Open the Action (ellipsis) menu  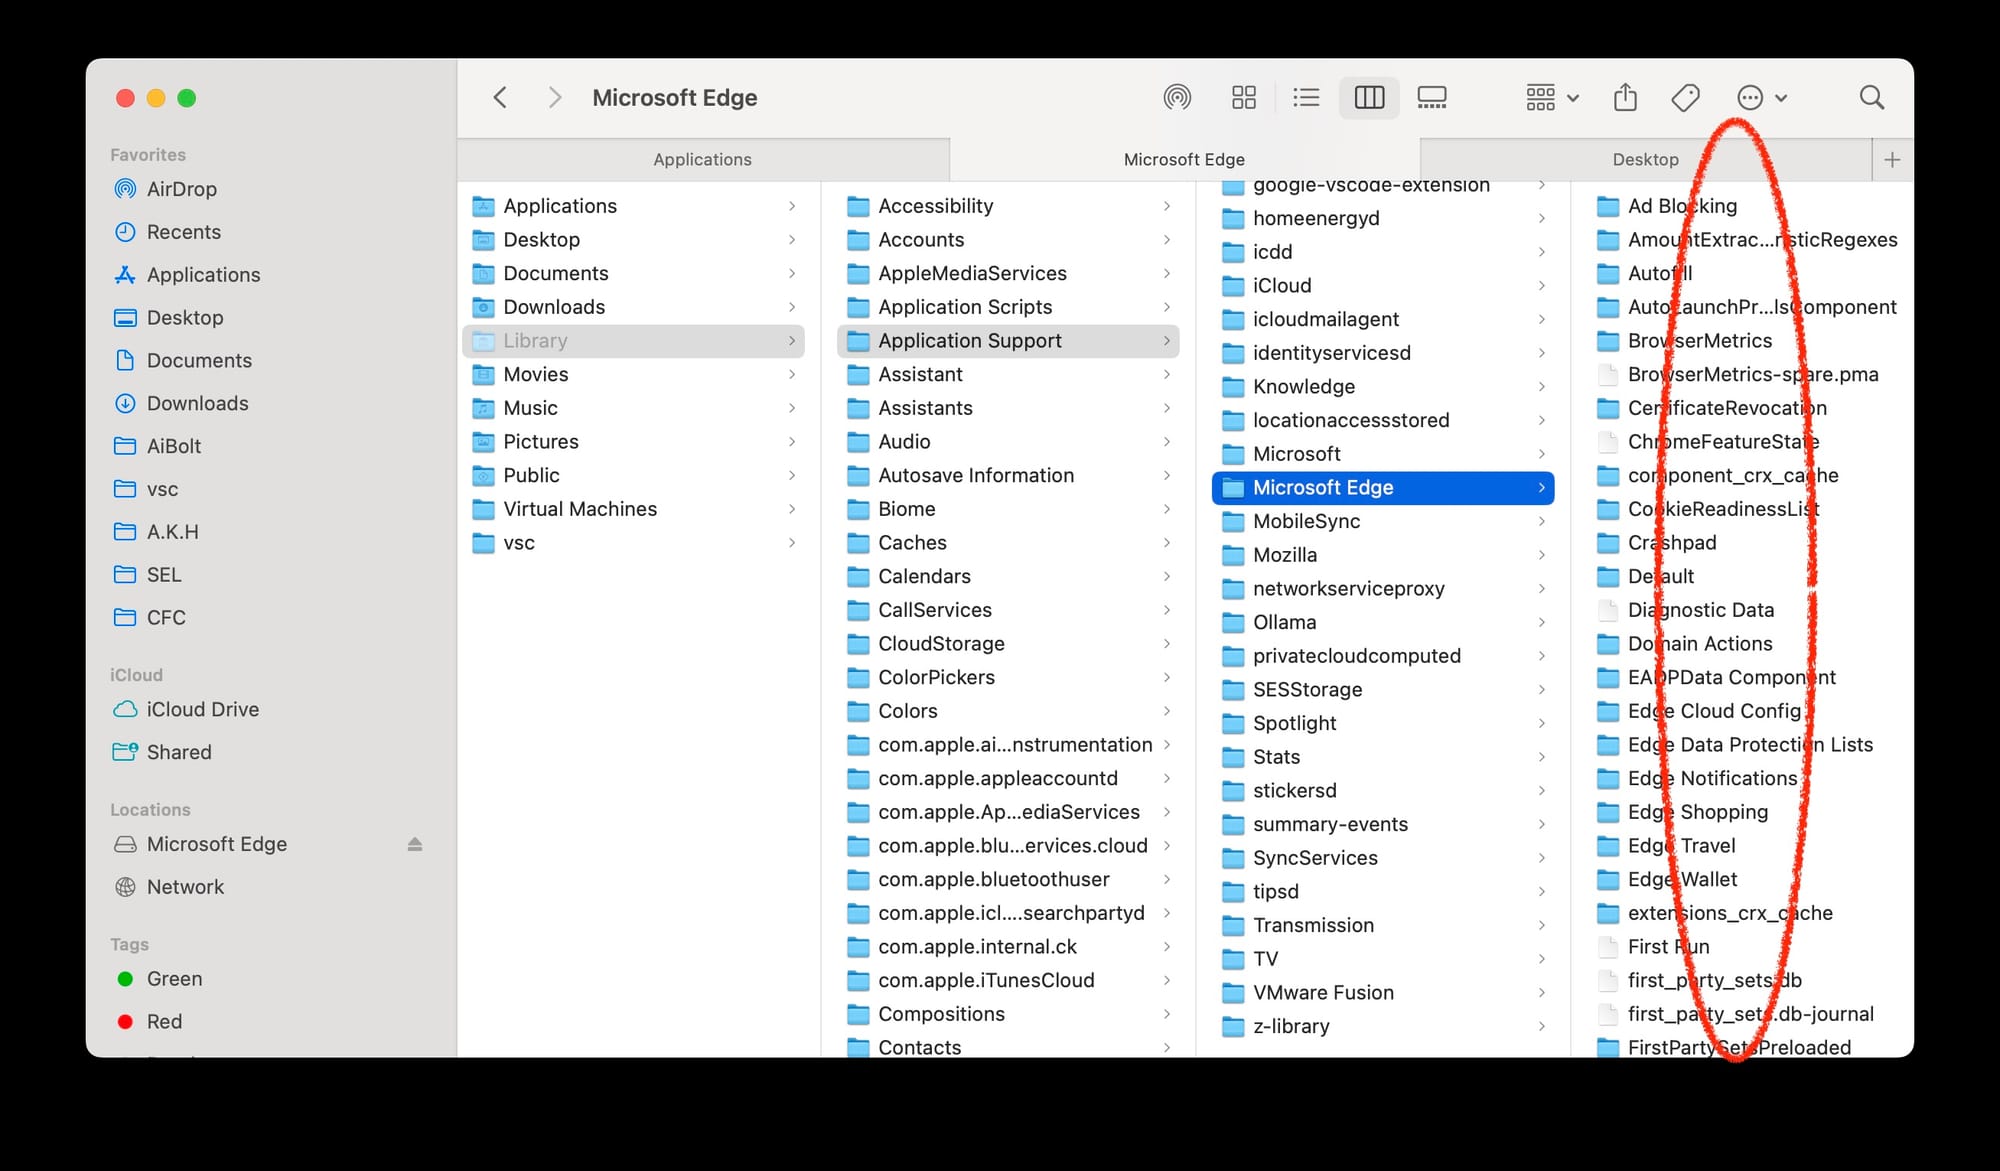coord(1762,97)
